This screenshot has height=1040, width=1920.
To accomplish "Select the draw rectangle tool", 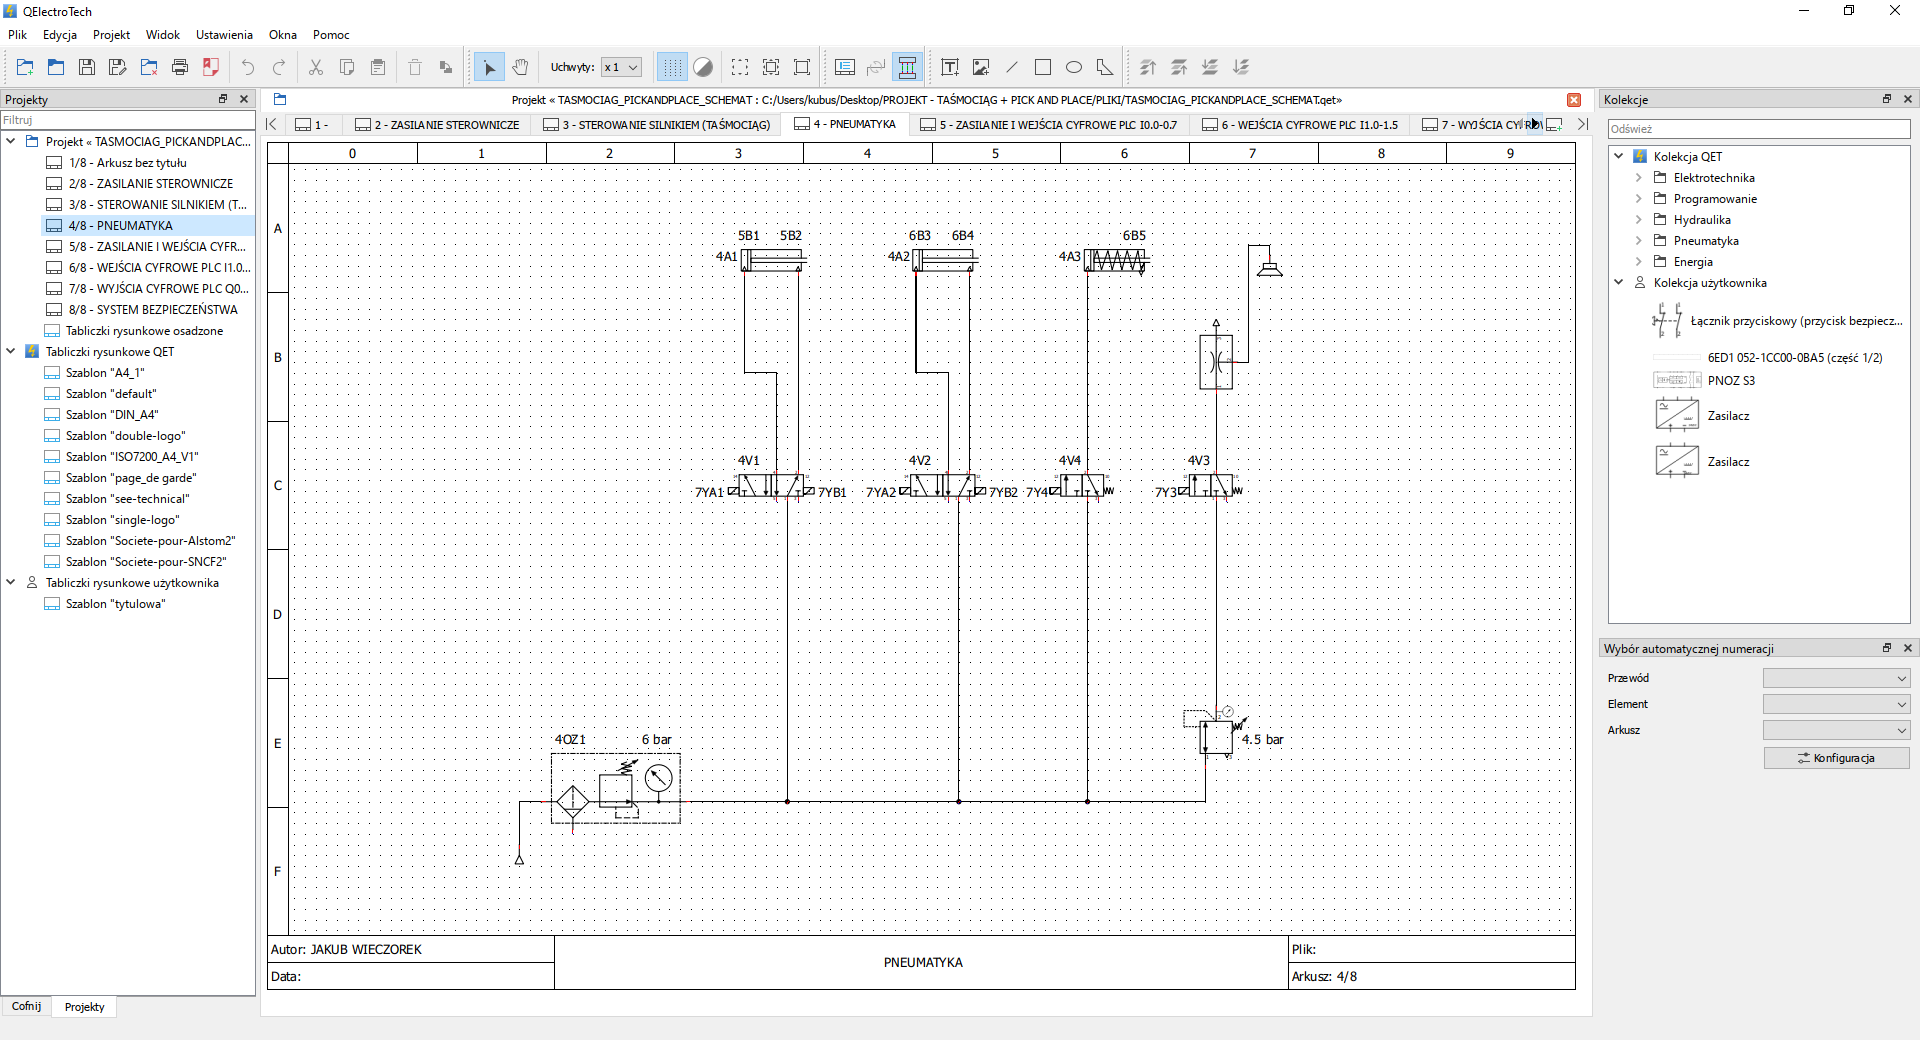I will click(x=1043, y=67).
